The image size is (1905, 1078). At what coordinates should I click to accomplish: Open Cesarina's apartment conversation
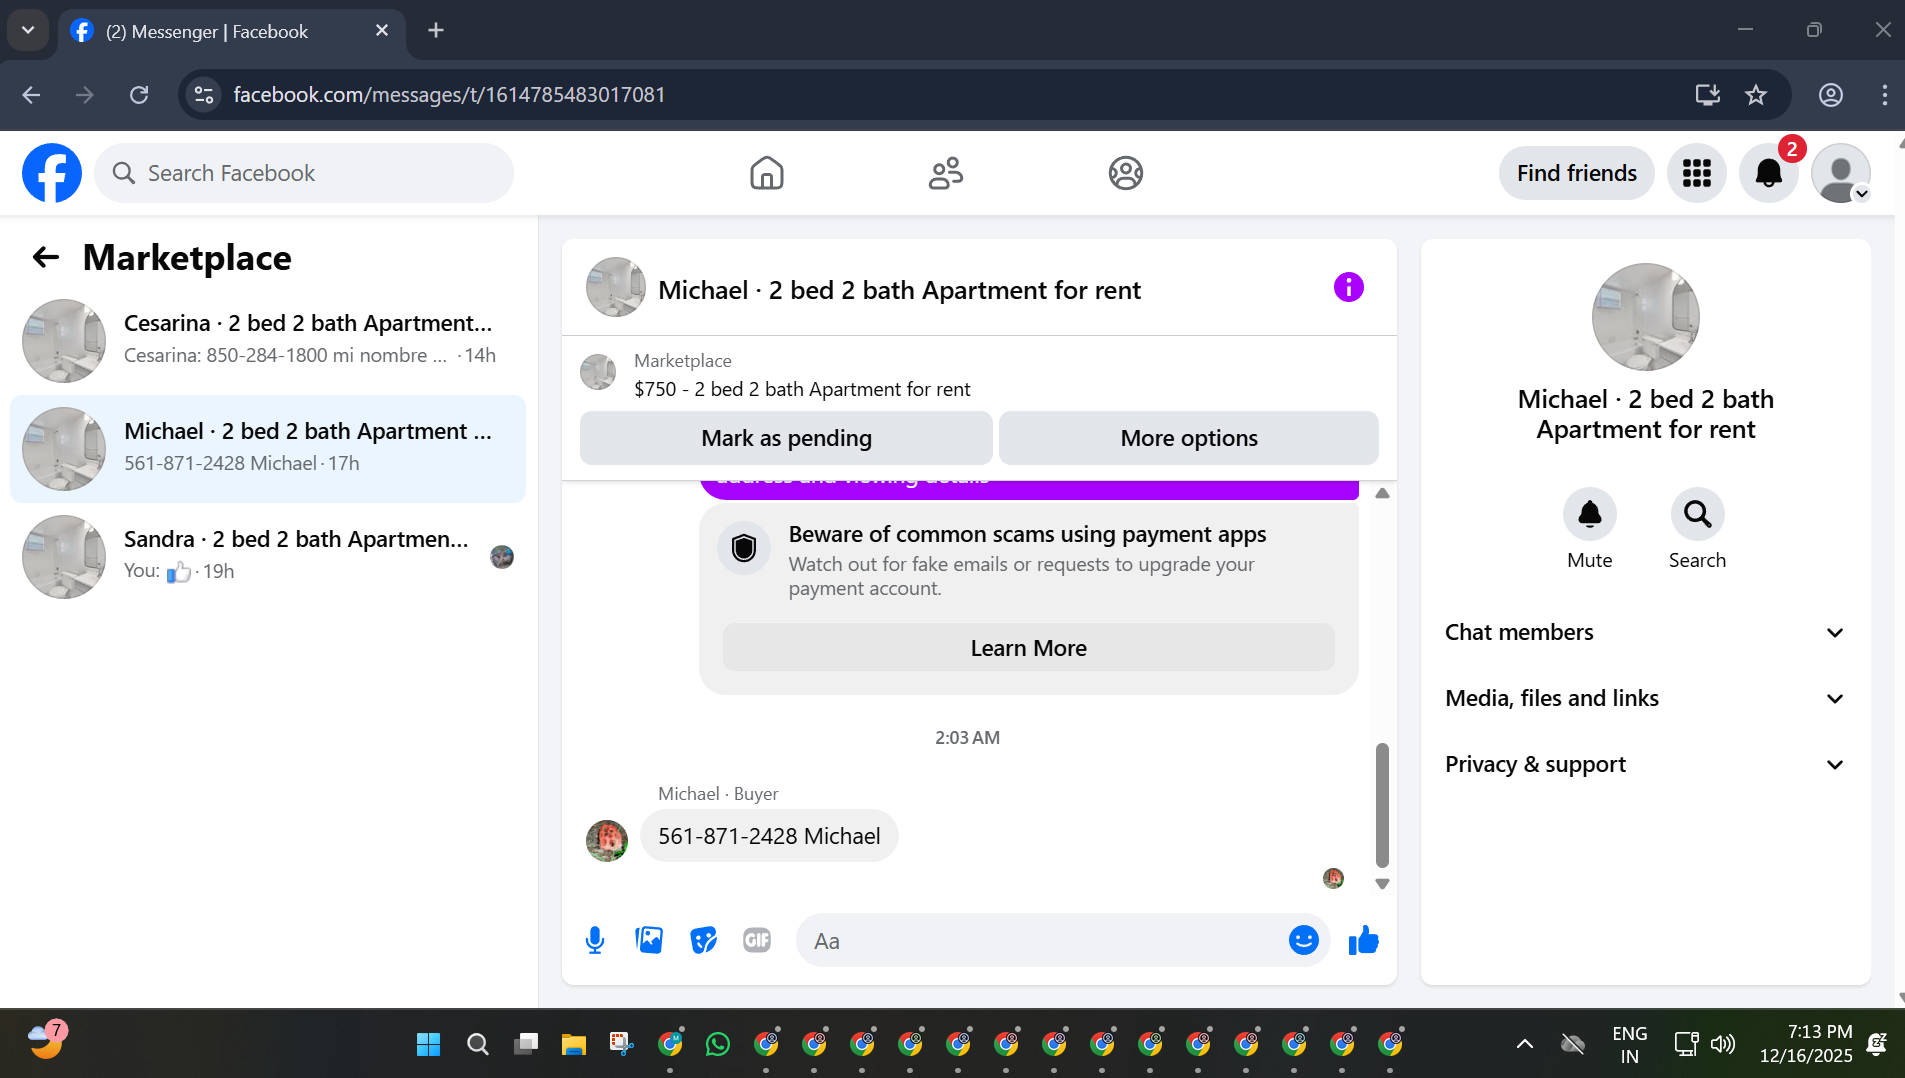[268, 341]
